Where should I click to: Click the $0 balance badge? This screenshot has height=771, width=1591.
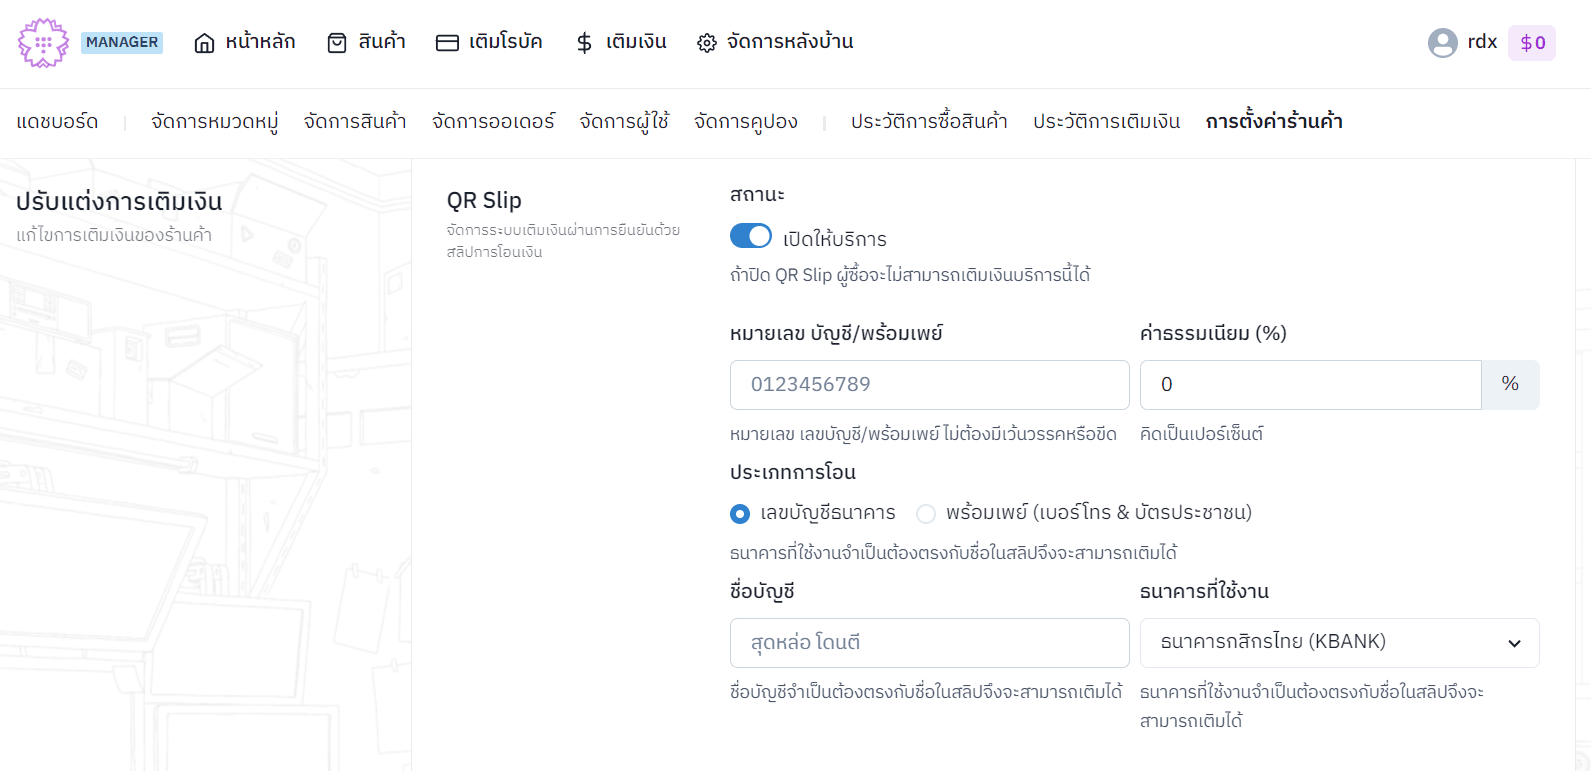[1532, 43]
